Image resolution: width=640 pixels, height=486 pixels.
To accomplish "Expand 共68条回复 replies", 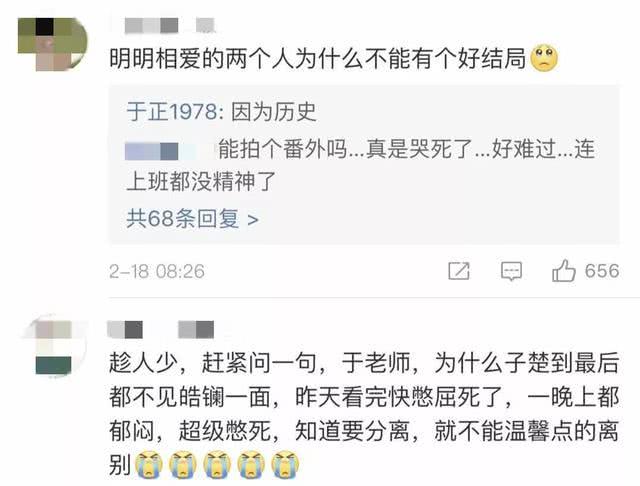I will [192, 219].
